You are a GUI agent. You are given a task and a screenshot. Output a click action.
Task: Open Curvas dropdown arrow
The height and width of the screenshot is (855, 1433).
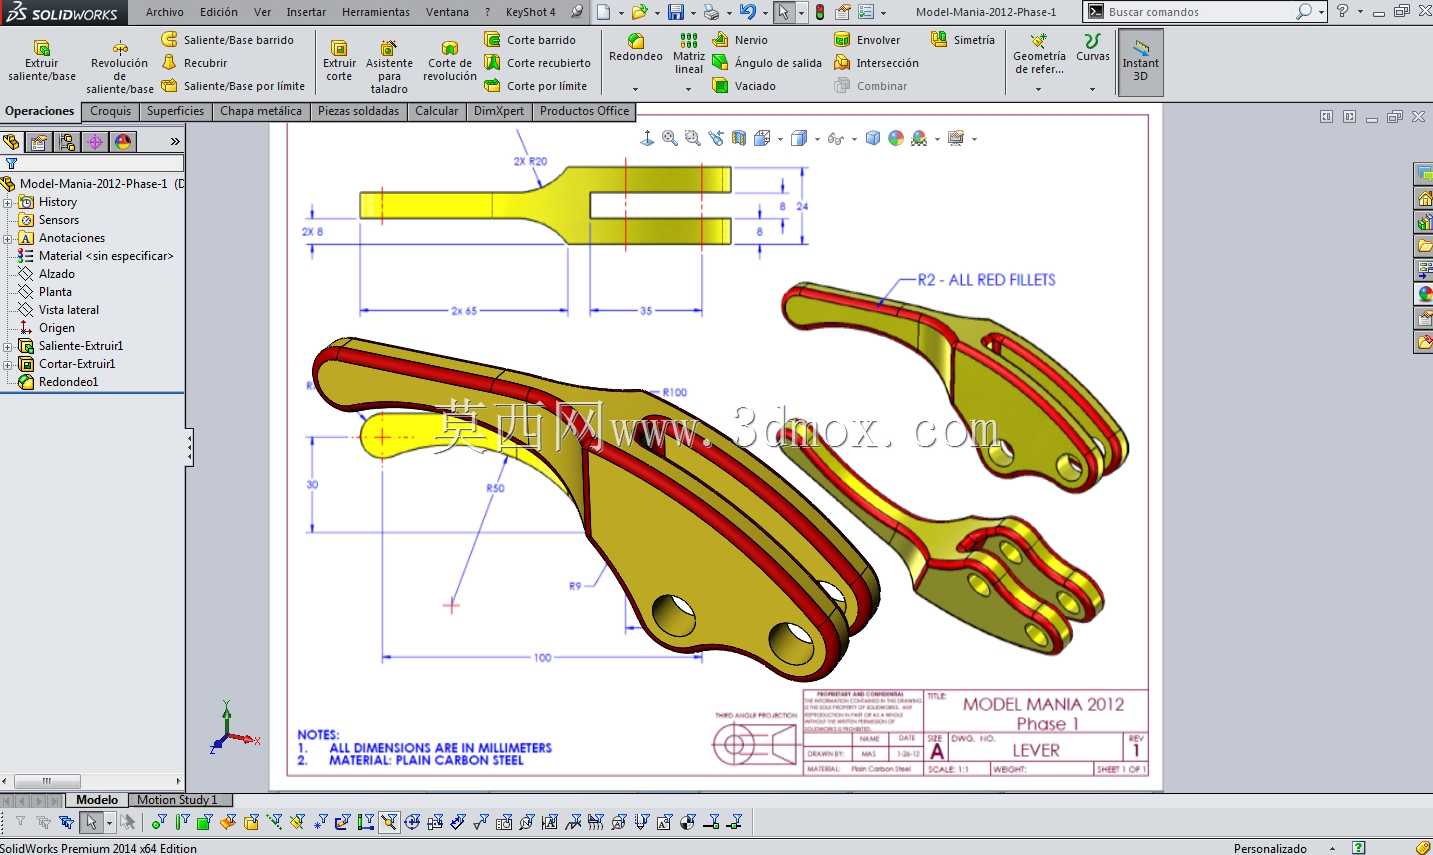click(1092, 89)
